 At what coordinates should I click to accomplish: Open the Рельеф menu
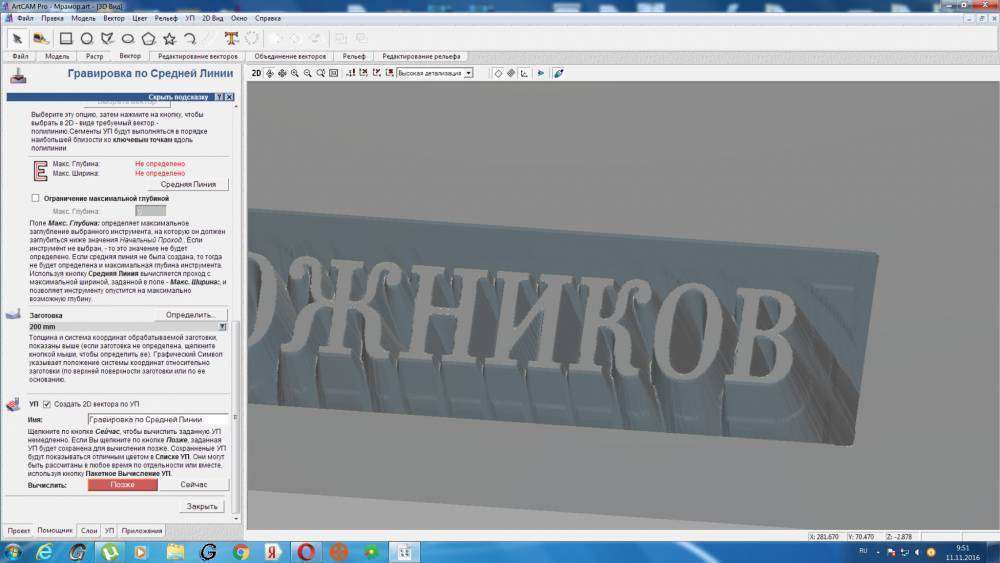166,19
